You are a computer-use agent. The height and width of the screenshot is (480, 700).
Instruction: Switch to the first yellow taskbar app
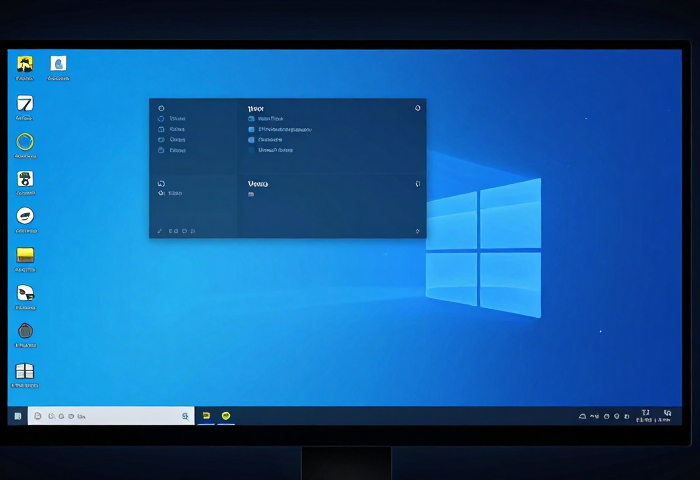click(206, 416)
